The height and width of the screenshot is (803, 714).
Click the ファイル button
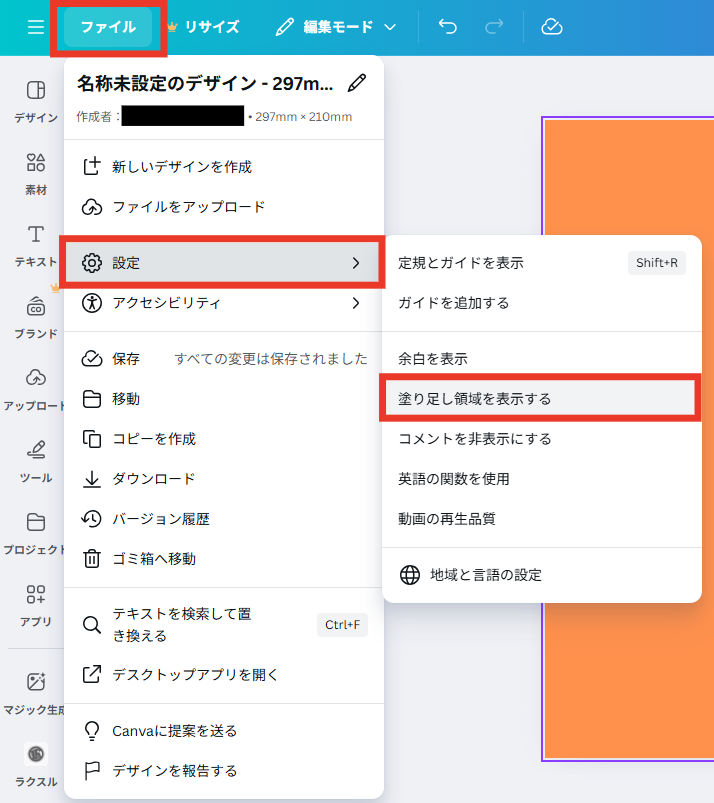(108, 27)
